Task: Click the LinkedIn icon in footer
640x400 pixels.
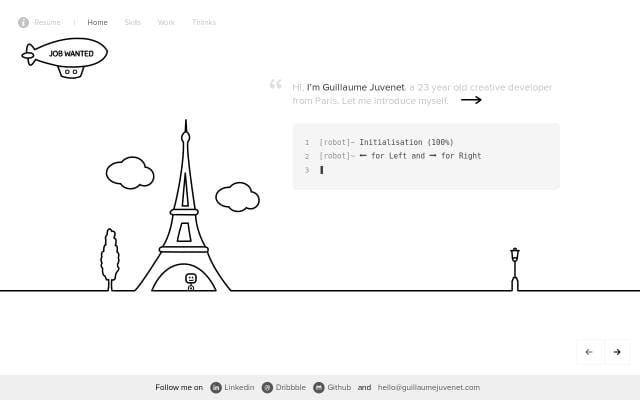Action: [x=216, y=387]
